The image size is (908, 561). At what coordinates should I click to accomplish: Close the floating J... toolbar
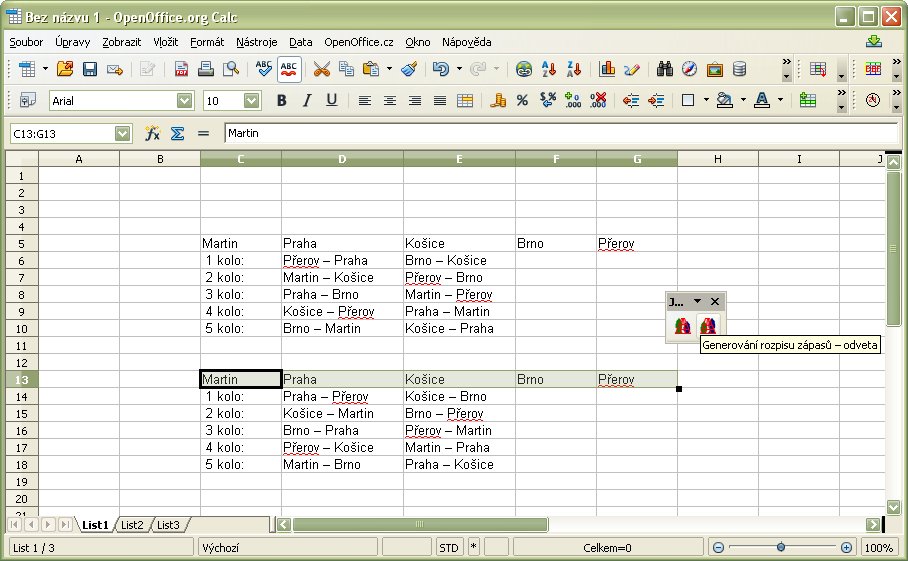click(715, 301)
